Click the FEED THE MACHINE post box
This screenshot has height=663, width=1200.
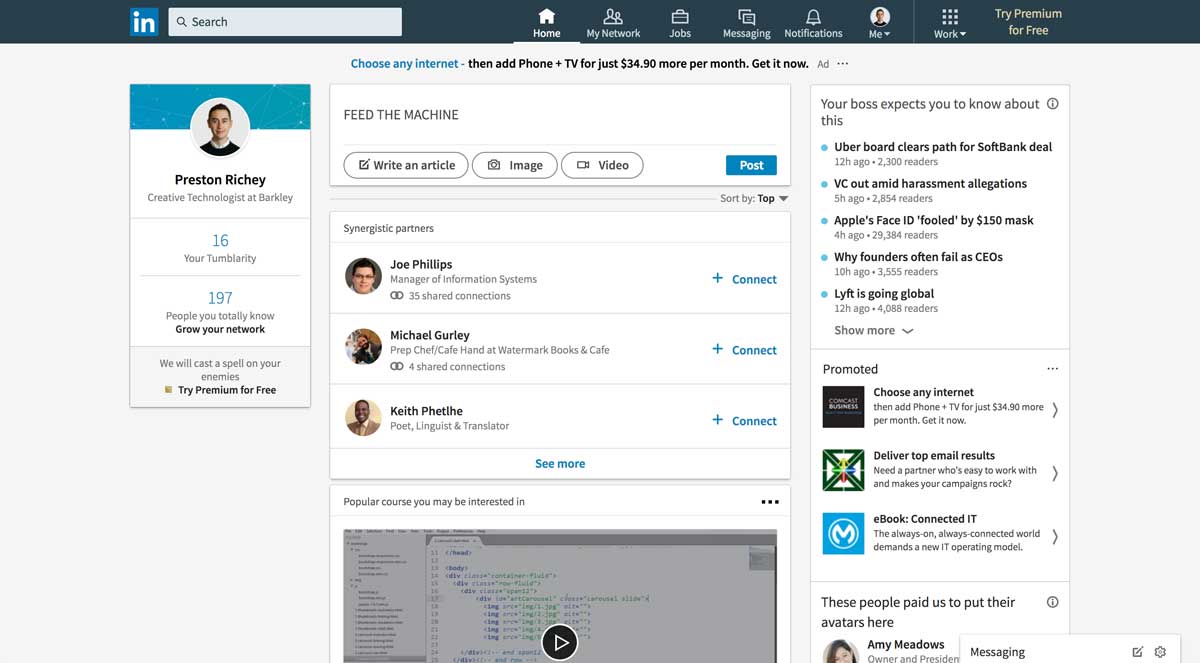560,115
